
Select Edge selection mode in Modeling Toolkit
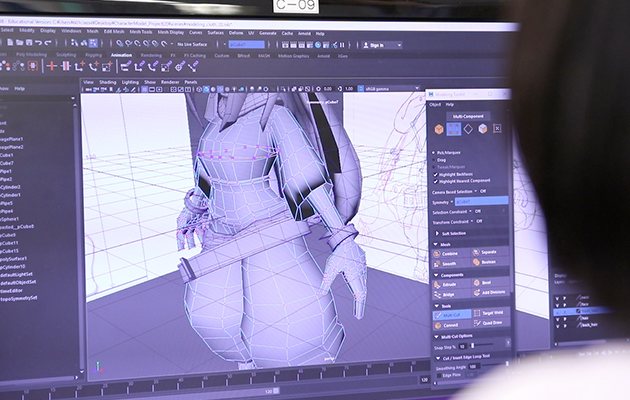(x=468, y=129)
